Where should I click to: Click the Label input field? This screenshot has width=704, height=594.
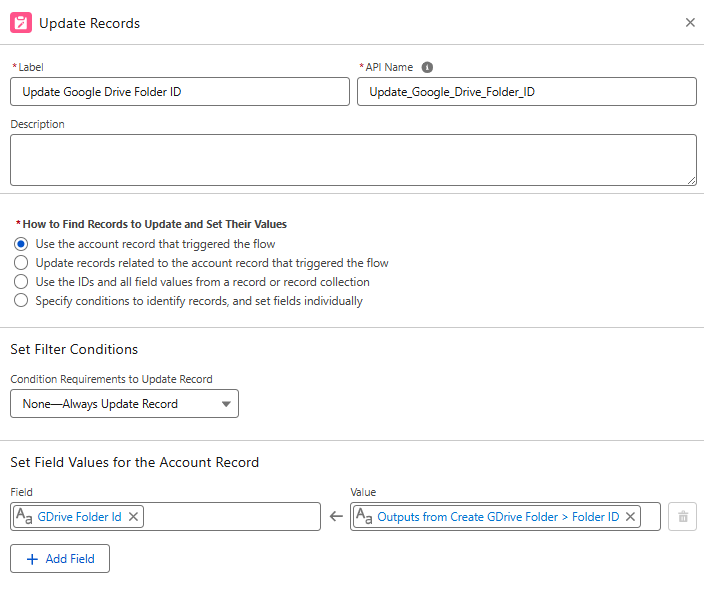tap(180, 92)
